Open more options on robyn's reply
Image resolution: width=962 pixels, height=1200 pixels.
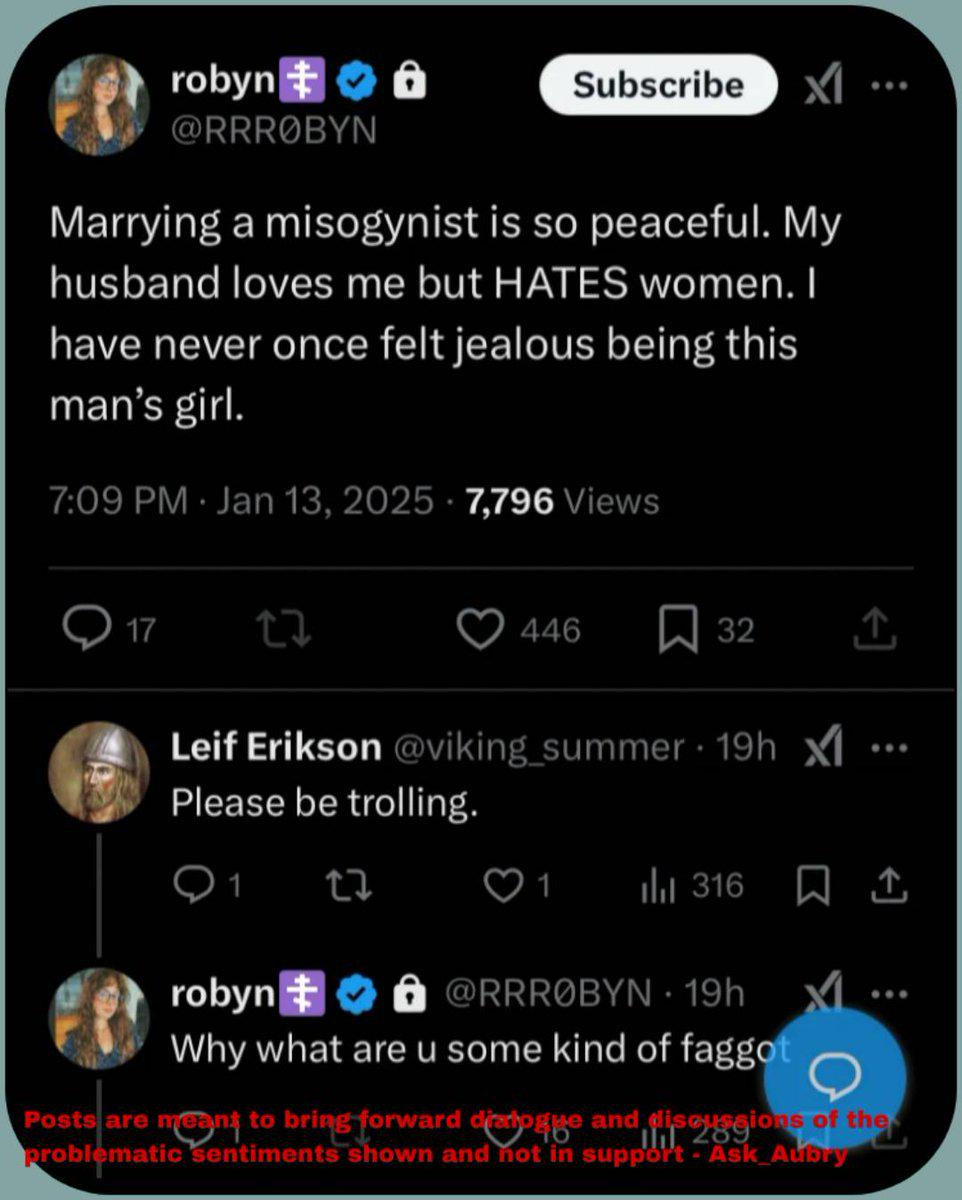pyautogui.click(x=886, y=995)
